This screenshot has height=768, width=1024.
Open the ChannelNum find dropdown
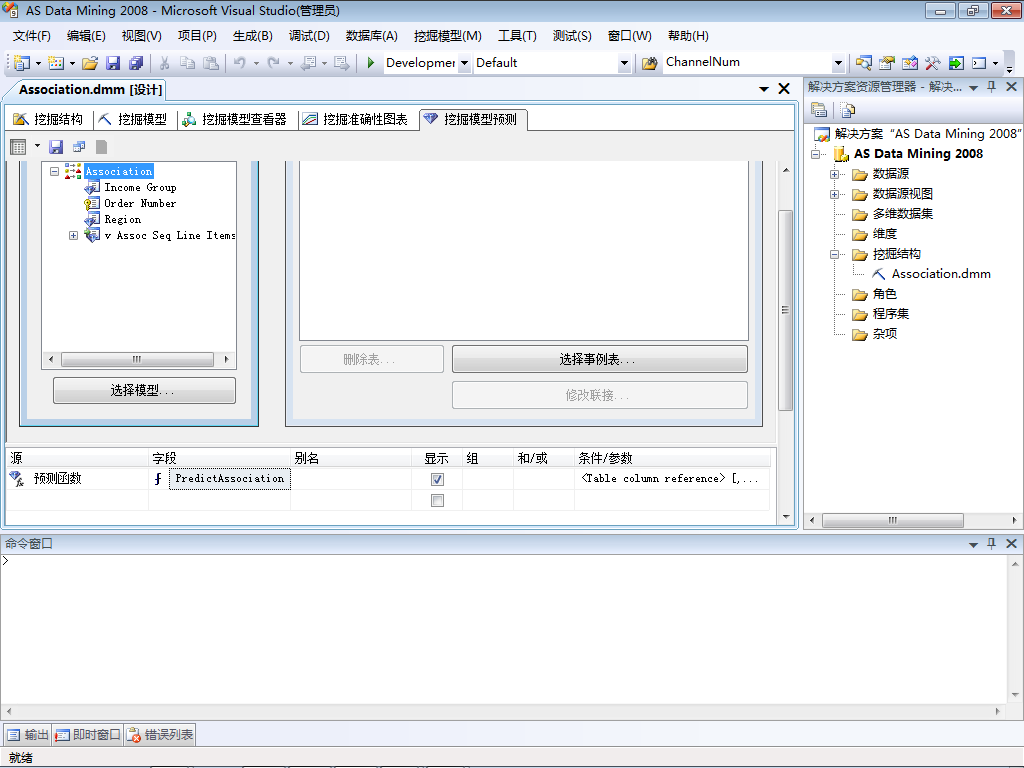click(839, 63)
